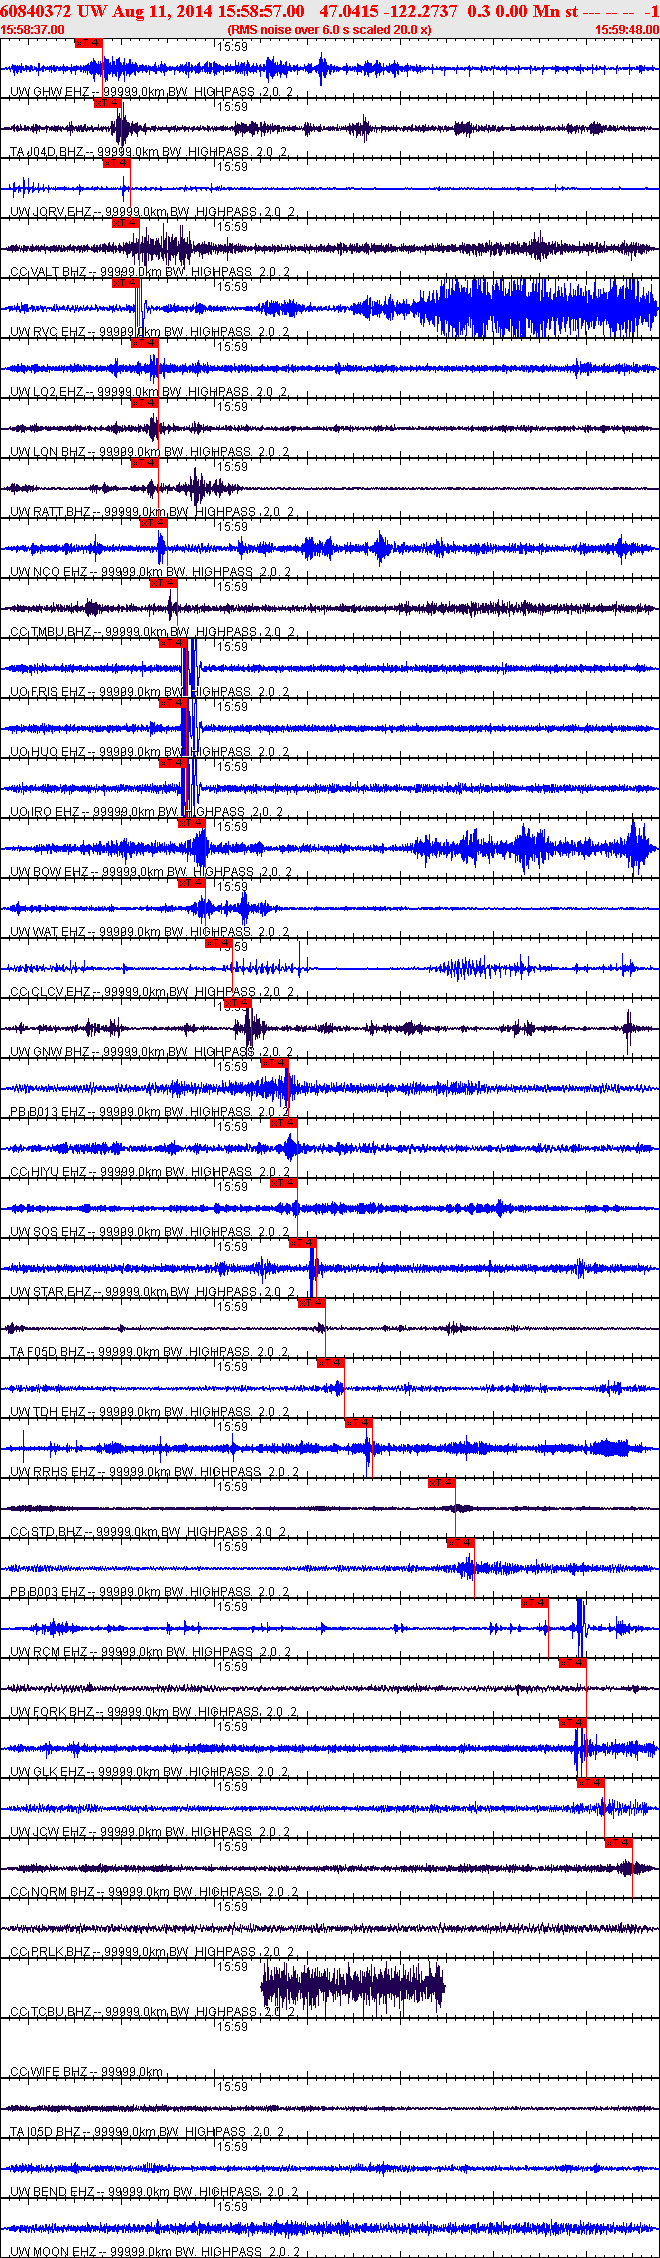Viewport: 660px width, 2258px height.
Task: Select the 'UW RVC EHZ' station label
Action: [48, 332]
